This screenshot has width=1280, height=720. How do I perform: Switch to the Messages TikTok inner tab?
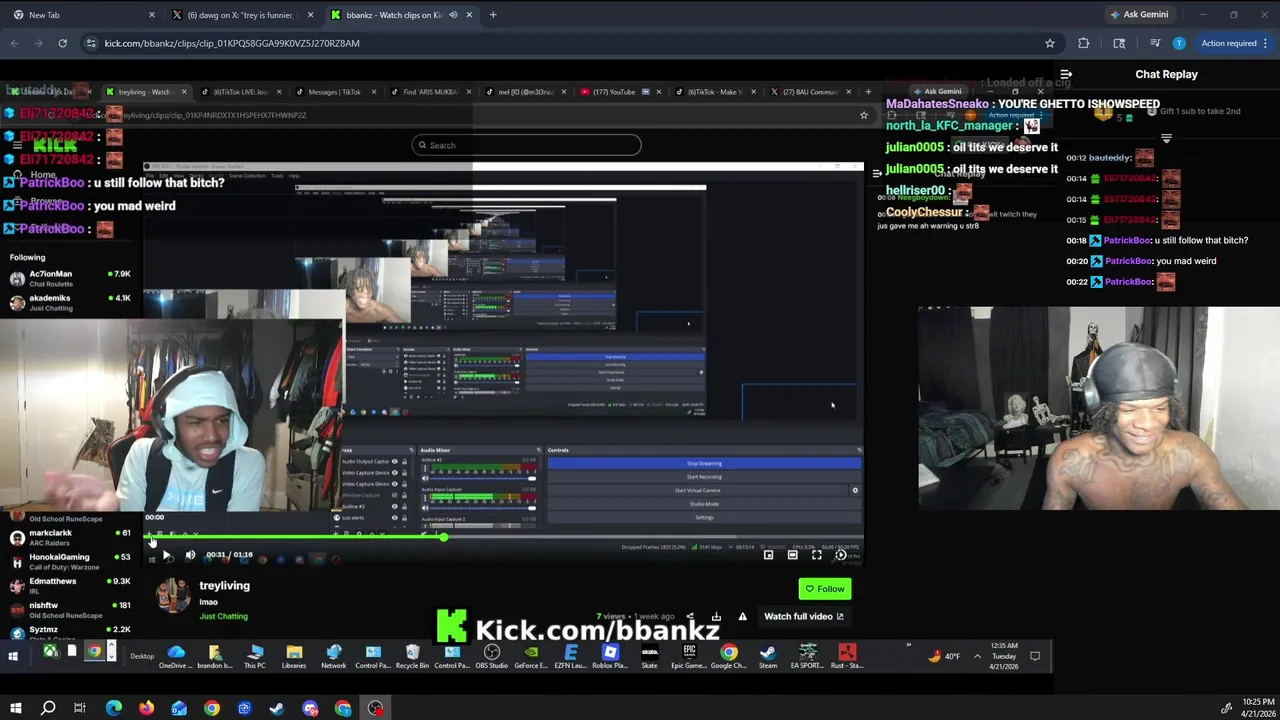tap(335, 92)
